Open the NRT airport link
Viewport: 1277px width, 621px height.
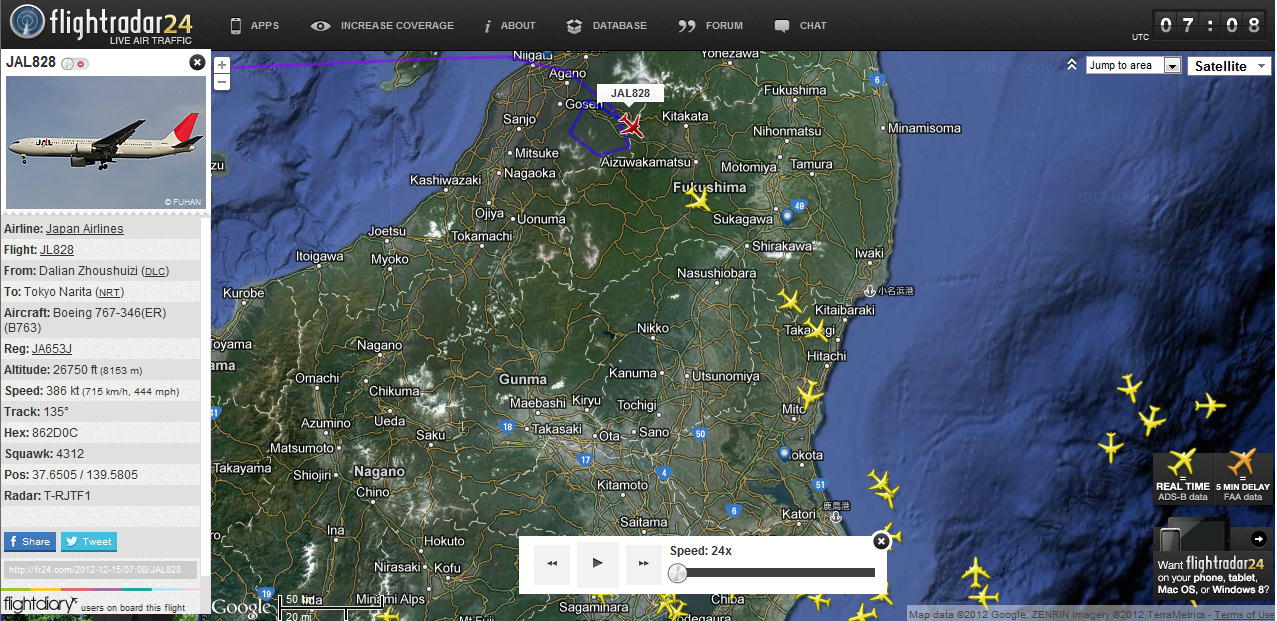point(109,292)
